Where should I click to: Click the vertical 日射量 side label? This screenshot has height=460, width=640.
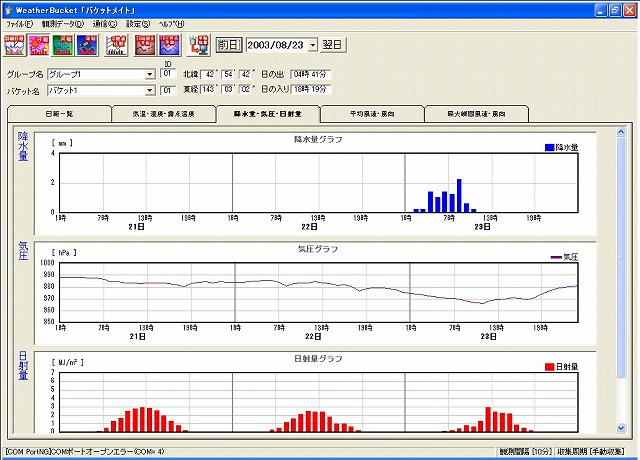pyautogui.click(x=23, y=366)
